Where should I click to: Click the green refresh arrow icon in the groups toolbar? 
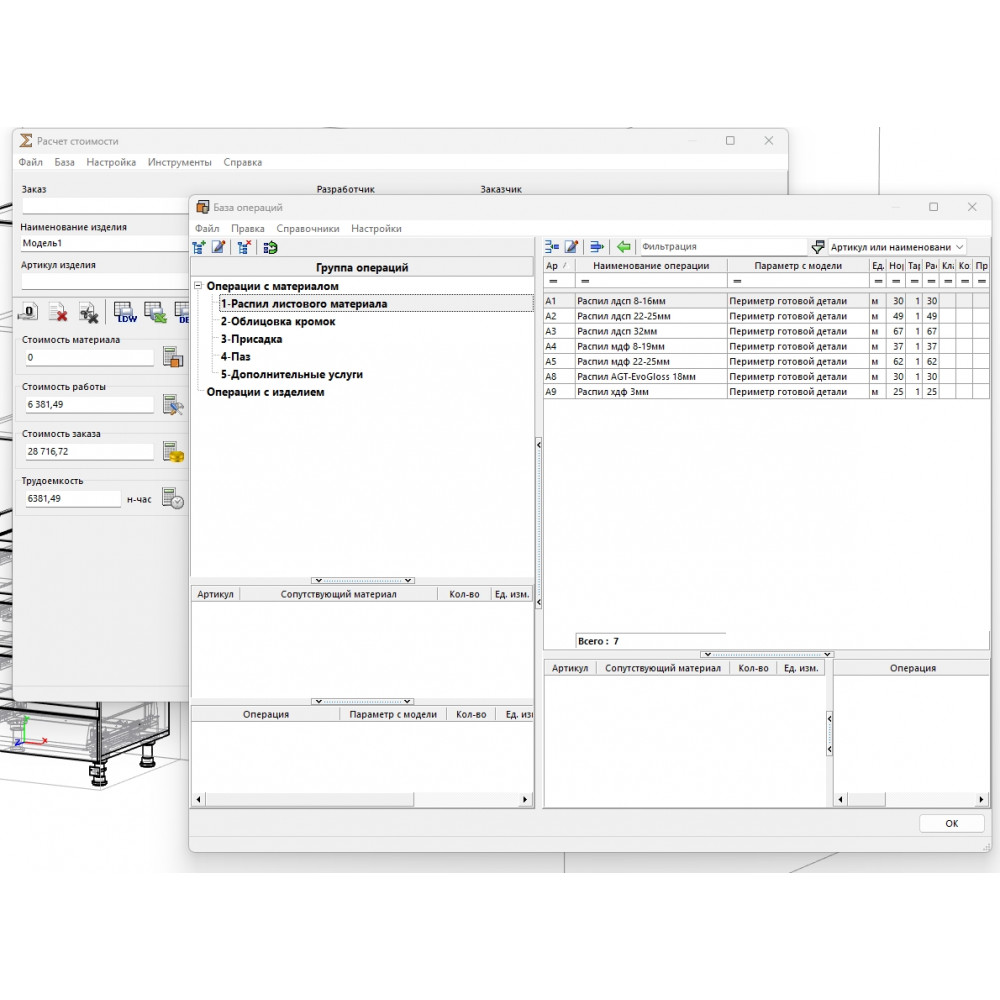(x=270, y=247)
